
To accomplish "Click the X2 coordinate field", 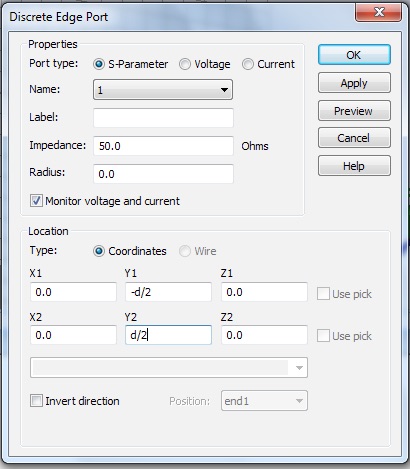I will 73,335.
